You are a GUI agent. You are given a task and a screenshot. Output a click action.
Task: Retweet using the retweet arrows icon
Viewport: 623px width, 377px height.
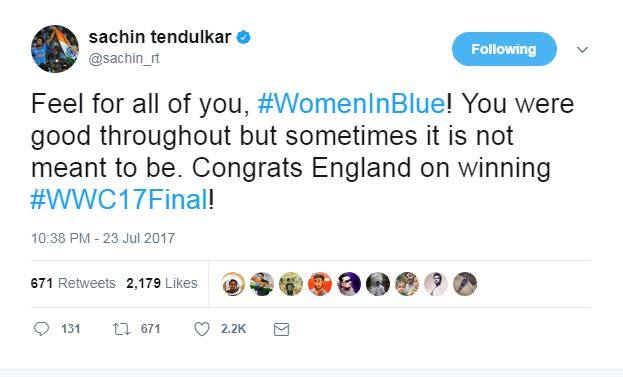coord(121,329)
